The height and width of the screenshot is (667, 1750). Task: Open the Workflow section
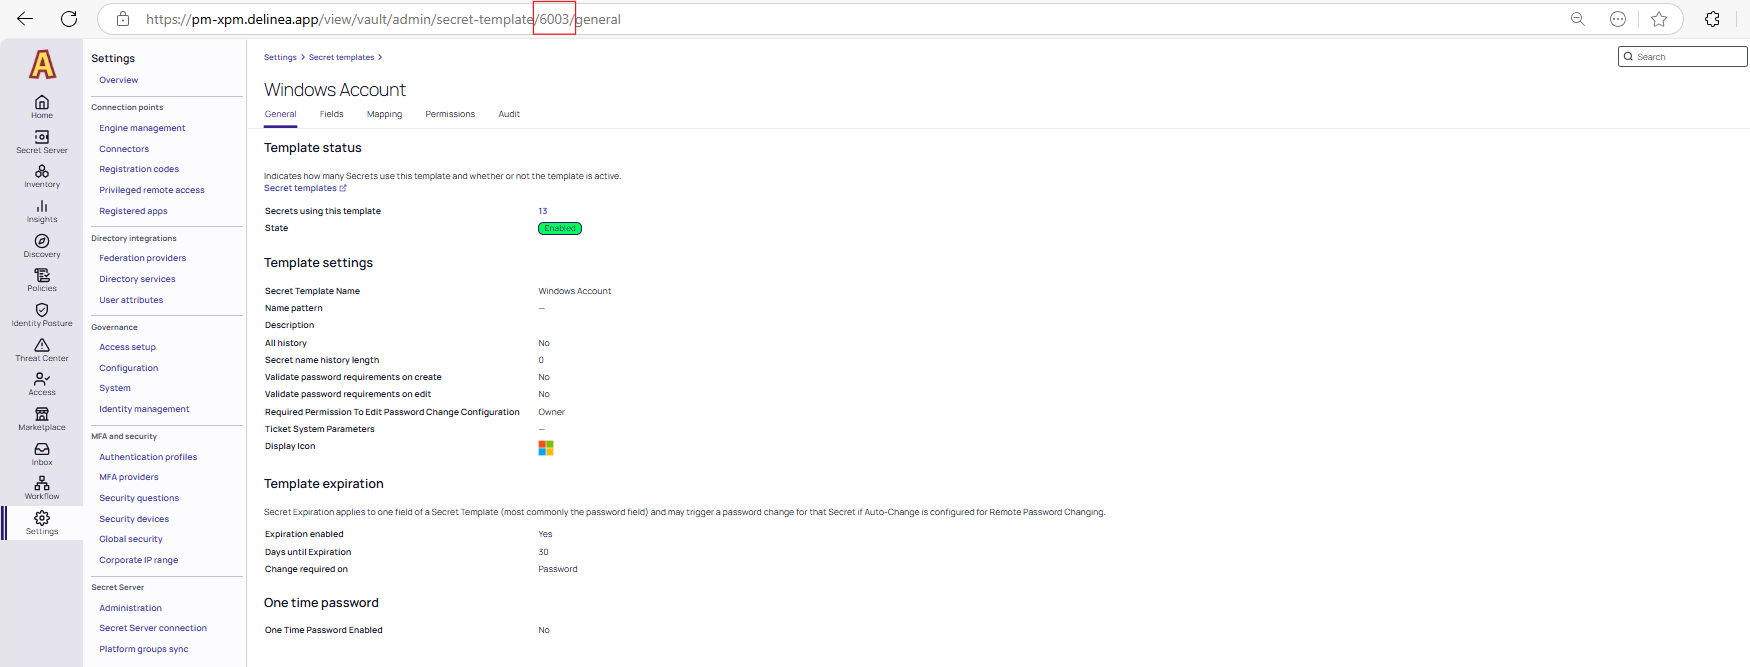pyautogui.click(x=42, y=488)
